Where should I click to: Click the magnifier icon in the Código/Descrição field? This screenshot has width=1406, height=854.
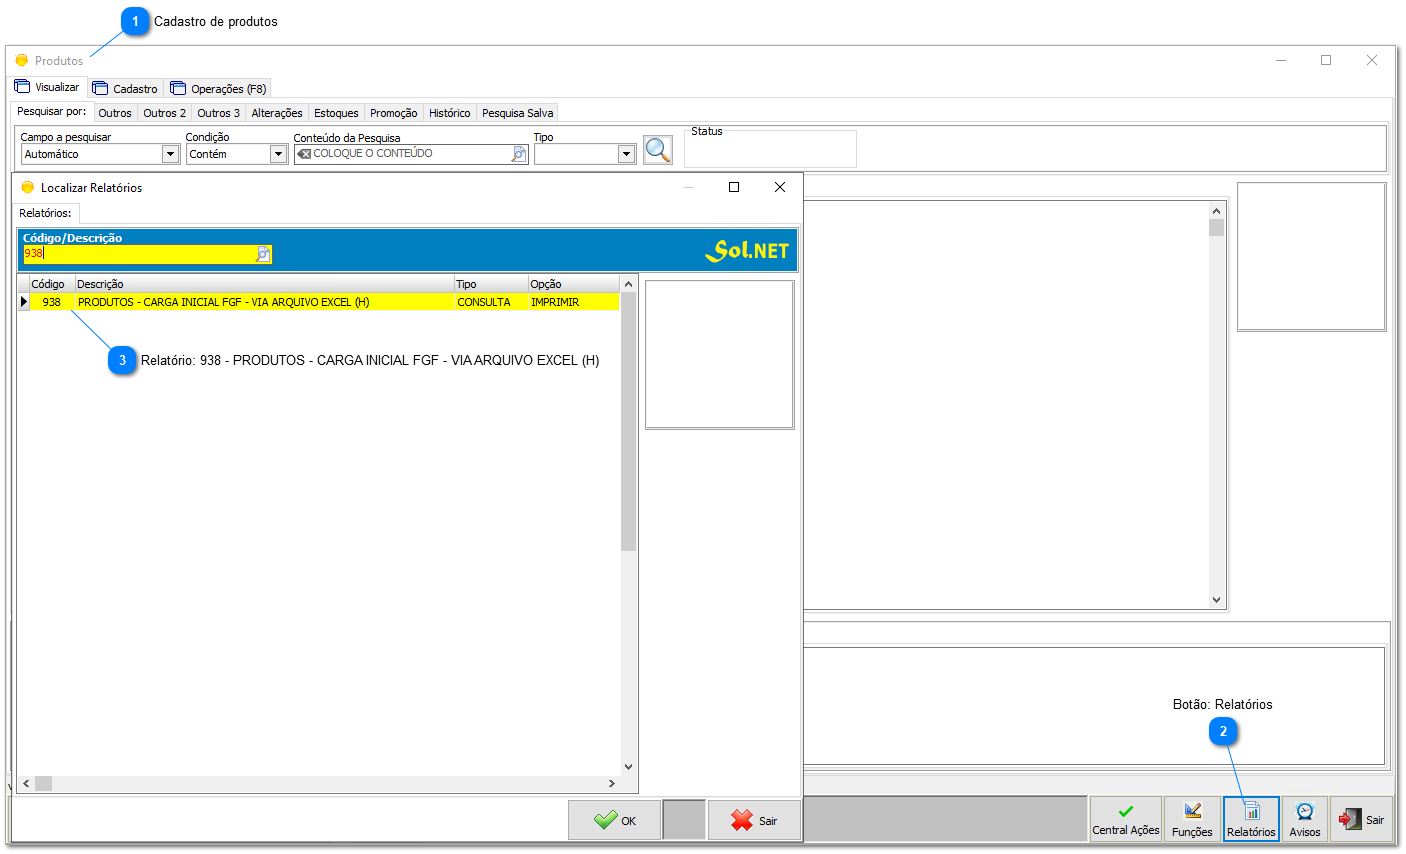[262, 254]
